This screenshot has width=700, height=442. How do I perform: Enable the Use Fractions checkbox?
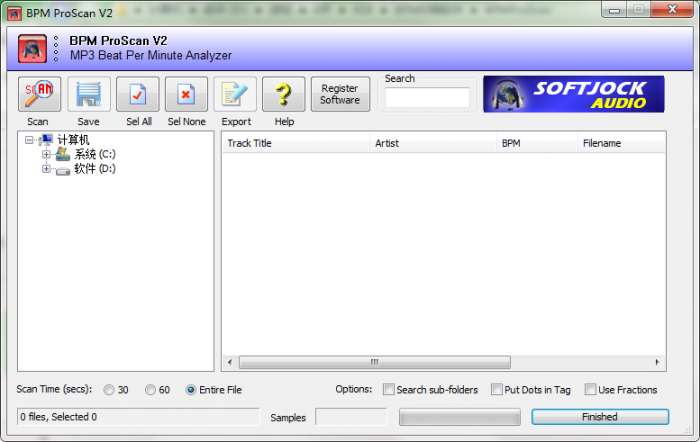[x=590, y=390]
